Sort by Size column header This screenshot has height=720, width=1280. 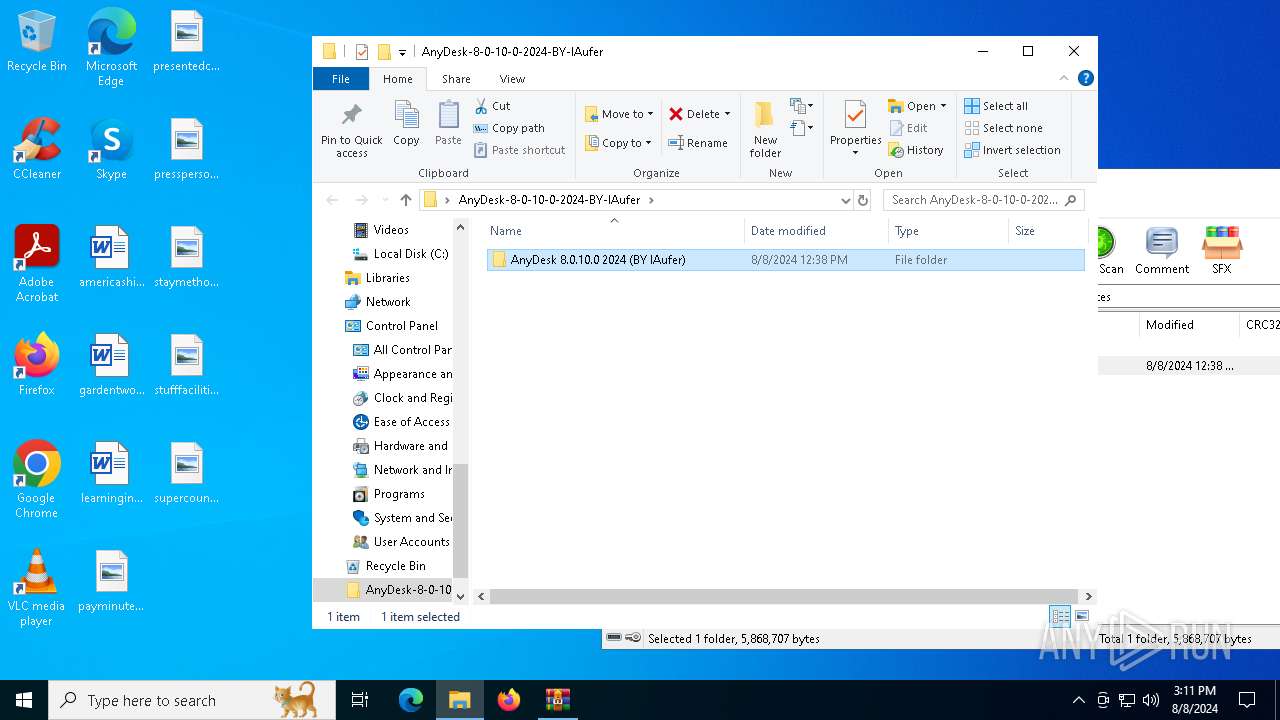1047,231
